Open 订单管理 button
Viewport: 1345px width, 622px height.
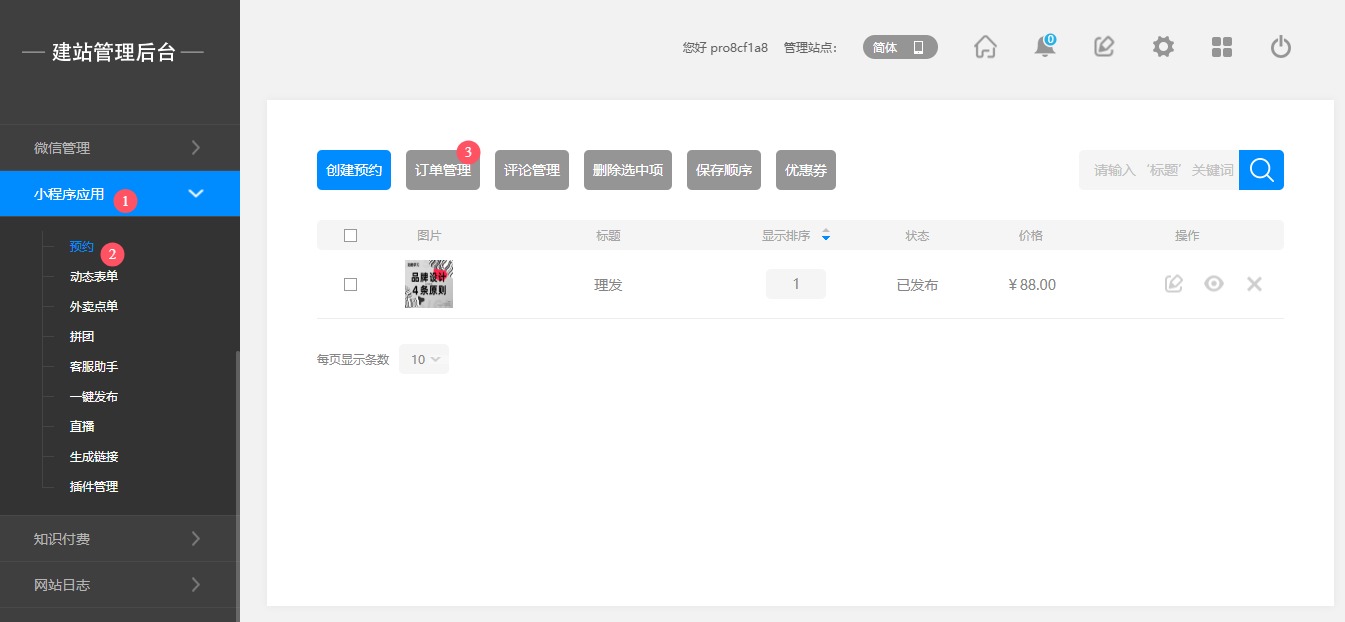443,170
